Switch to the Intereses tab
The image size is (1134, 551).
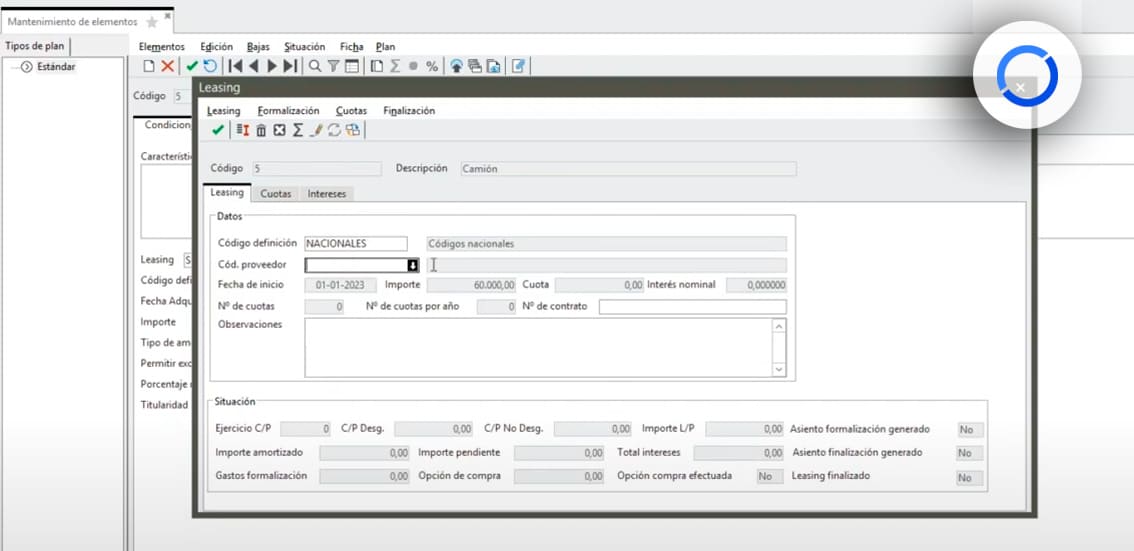327,194
